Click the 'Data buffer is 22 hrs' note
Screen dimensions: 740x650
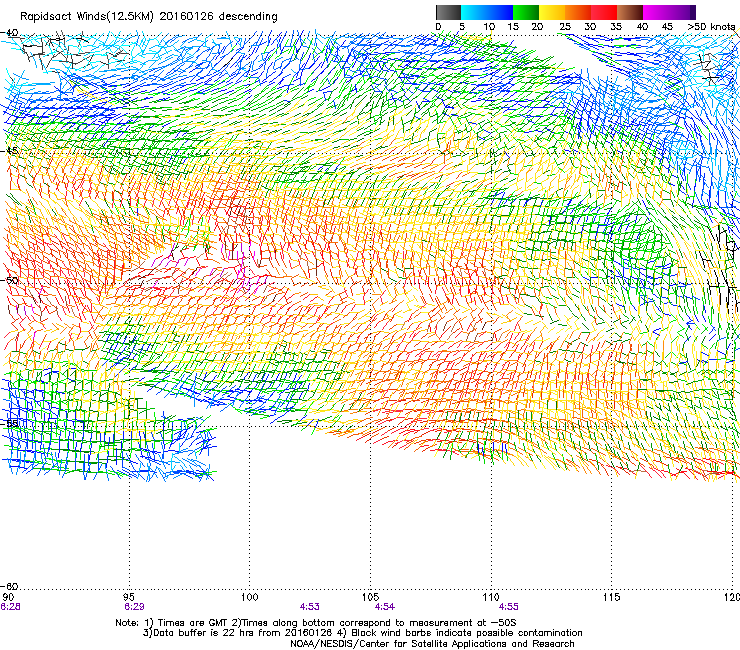237,633
